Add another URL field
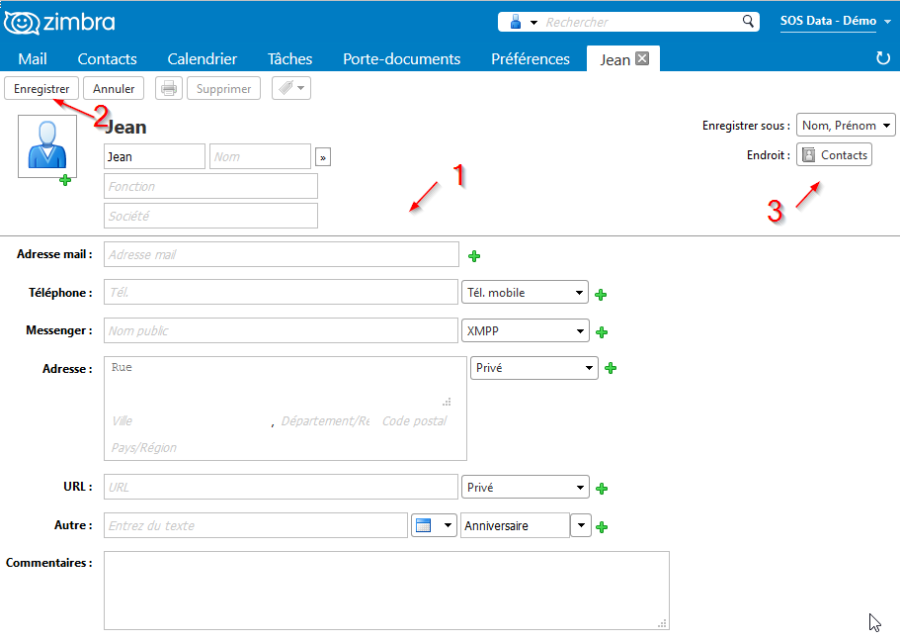Viewport: 900px width, 641px height. click(x=601, y=488)
